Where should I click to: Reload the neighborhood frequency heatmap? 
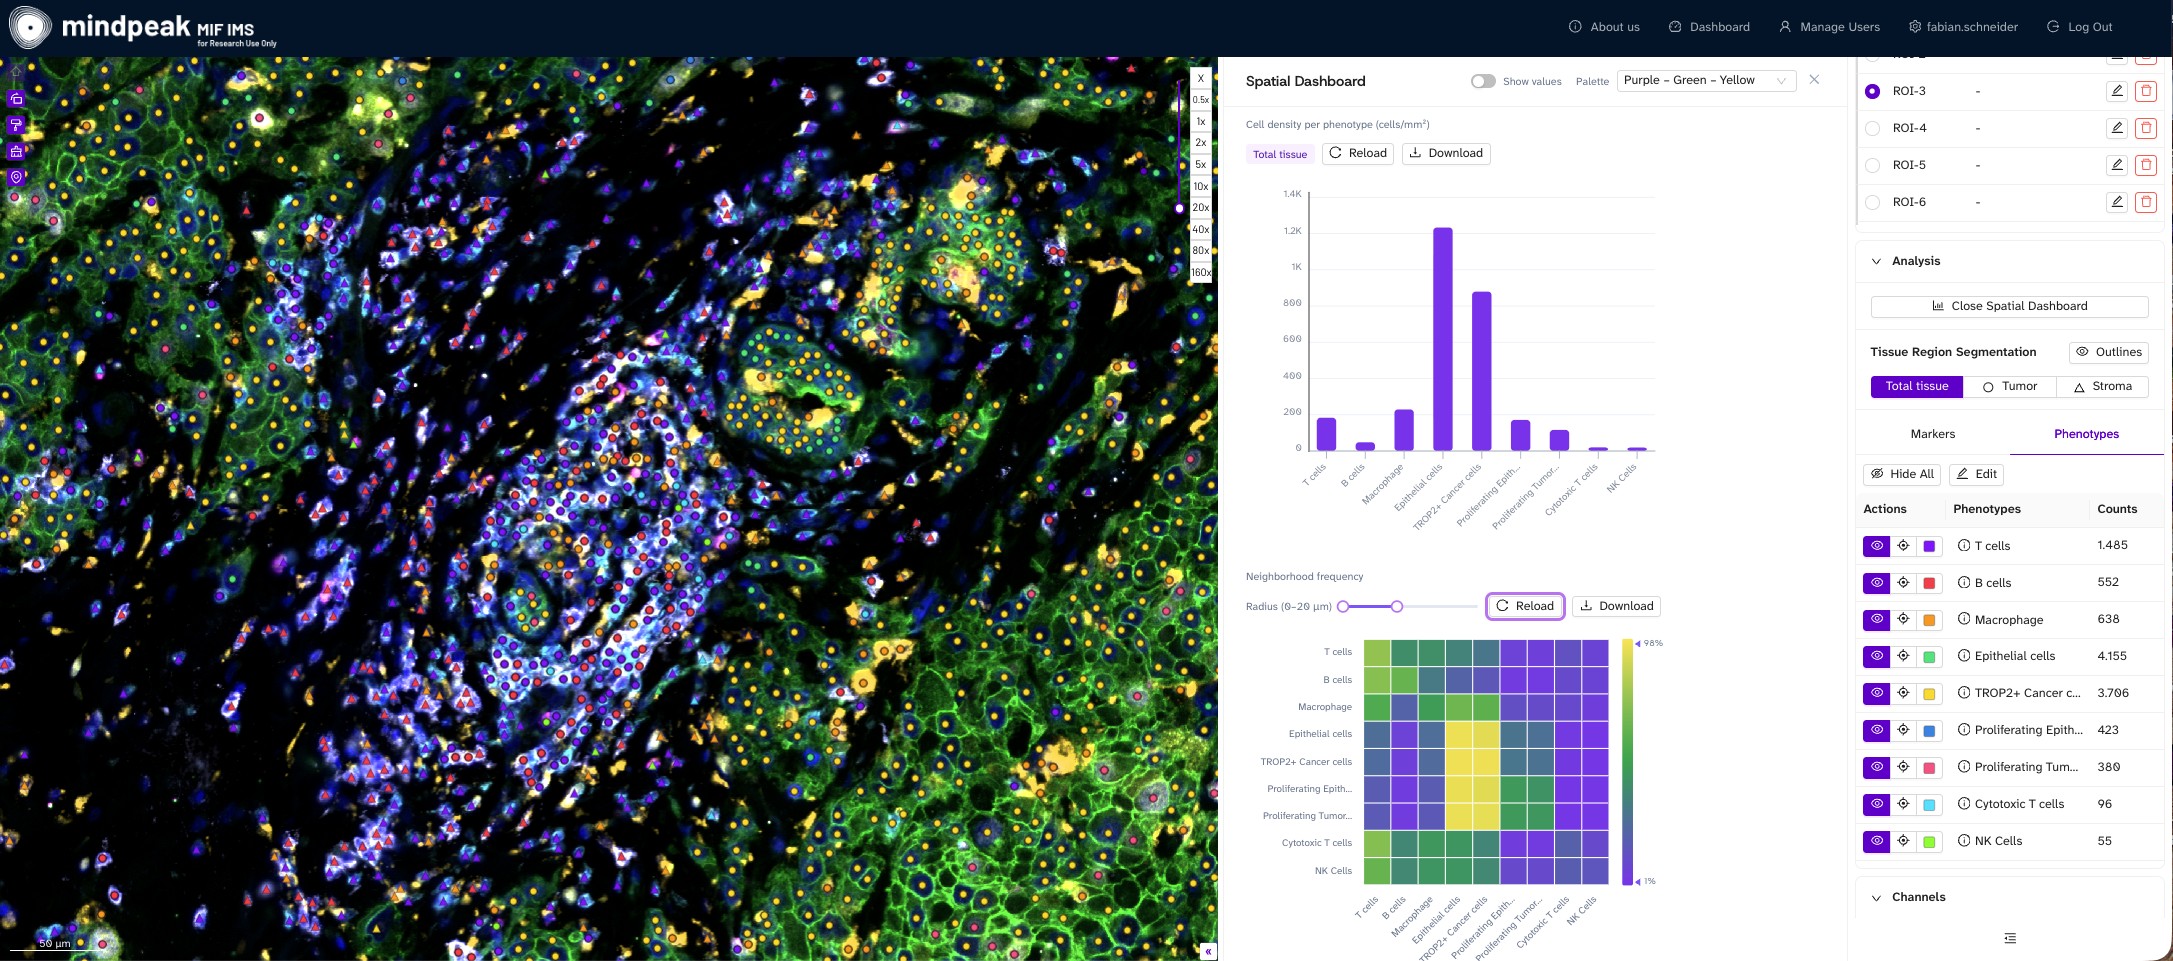click(x=1525, y=606)
